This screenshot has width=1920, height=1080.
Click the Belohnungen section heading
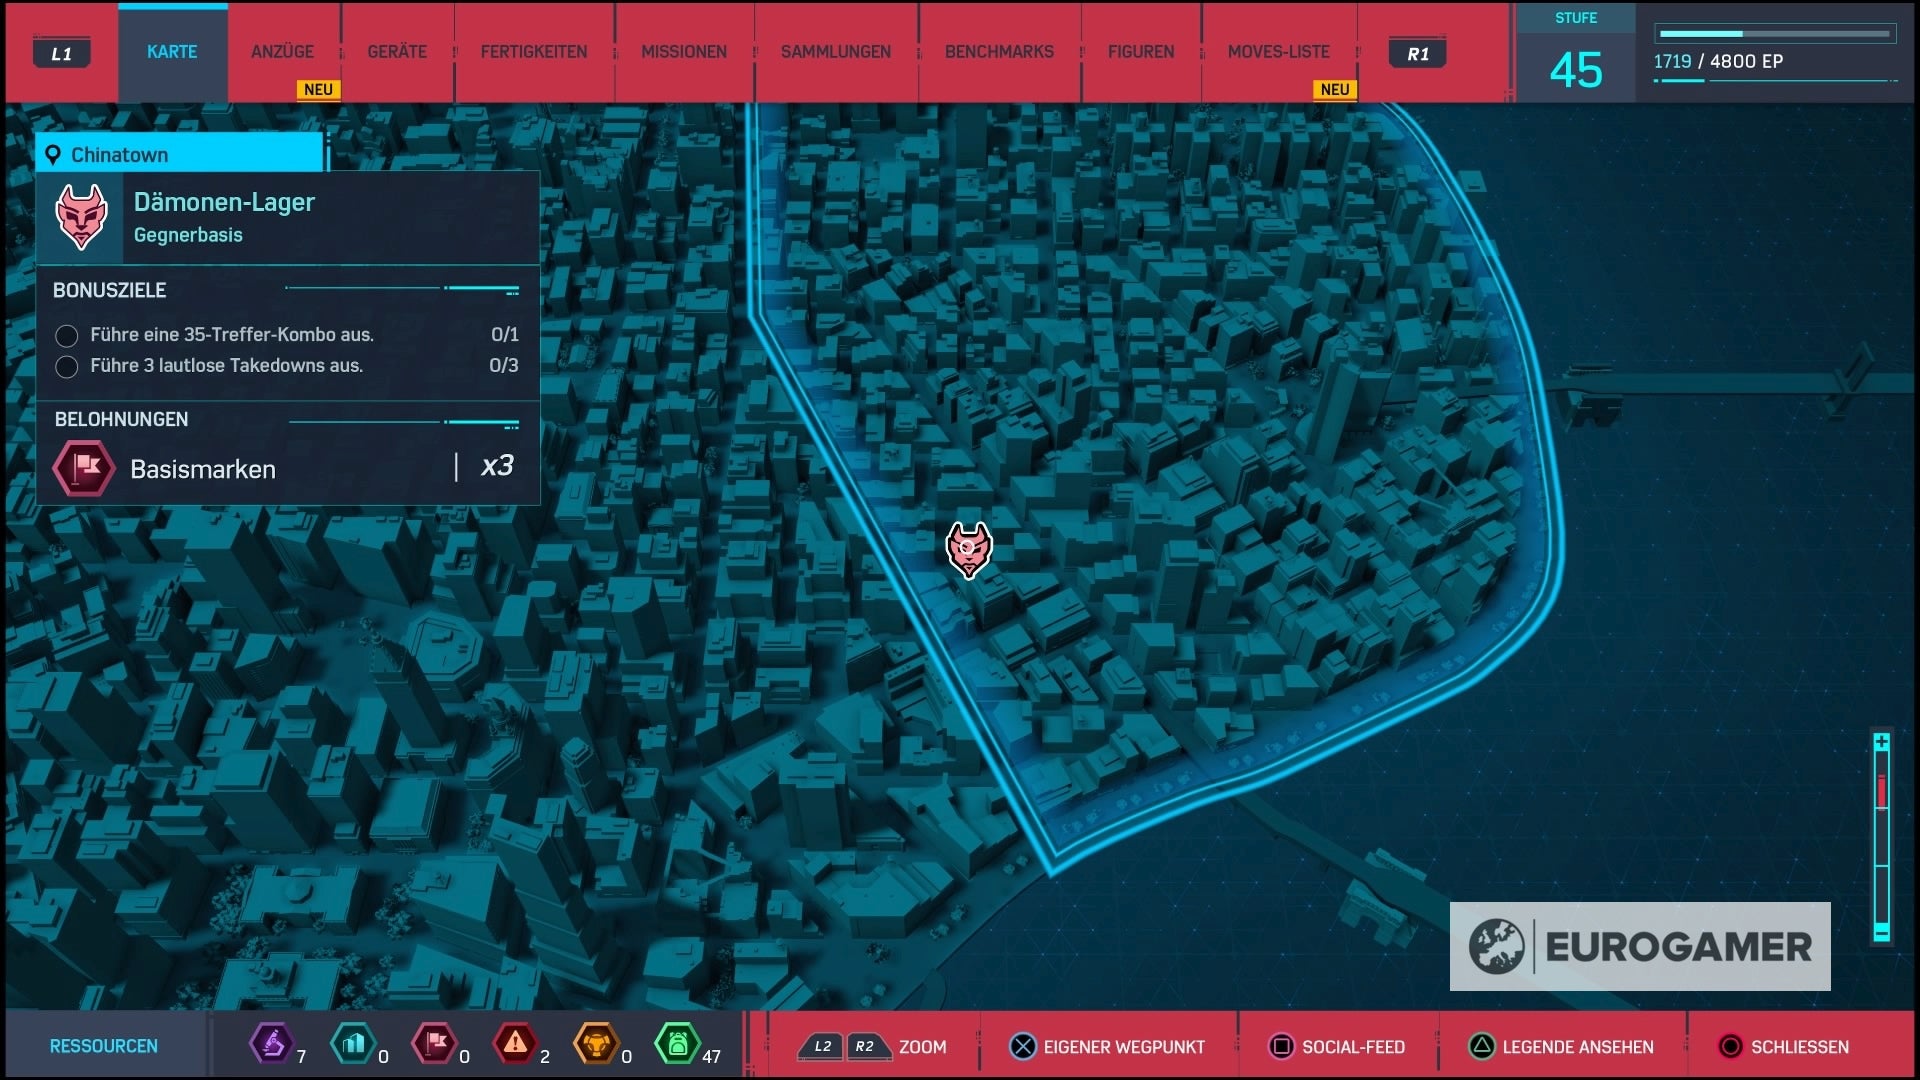click(121, 419)
